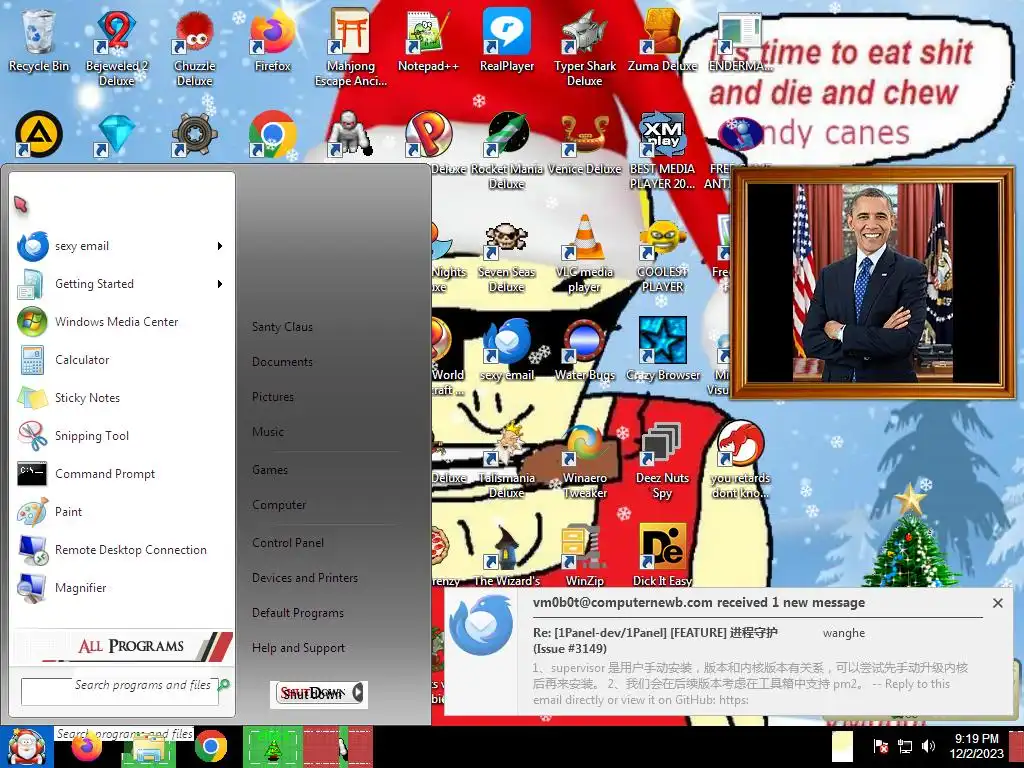1024x768 pixels.
Task: Open Devices and Printers link
Action: (305, 578)
